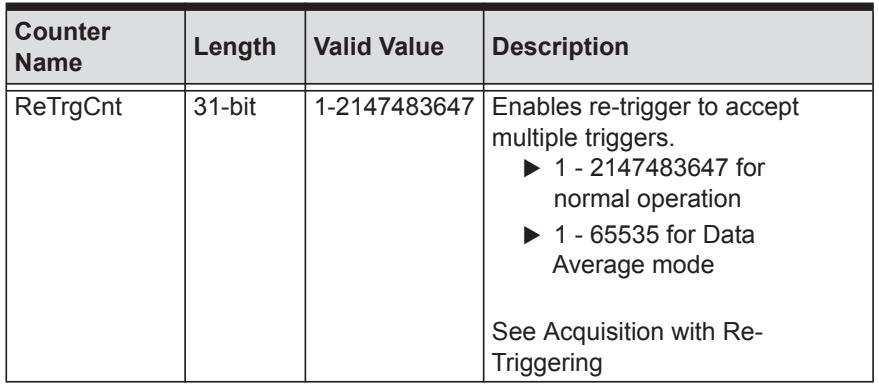Click the arrow bullet before normal operation range

[531, 170]
